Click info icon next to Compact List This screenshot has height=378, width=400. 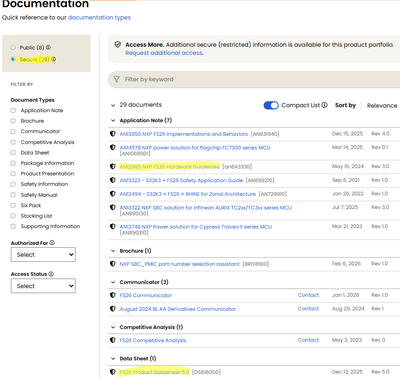click(x=324, y=105)
